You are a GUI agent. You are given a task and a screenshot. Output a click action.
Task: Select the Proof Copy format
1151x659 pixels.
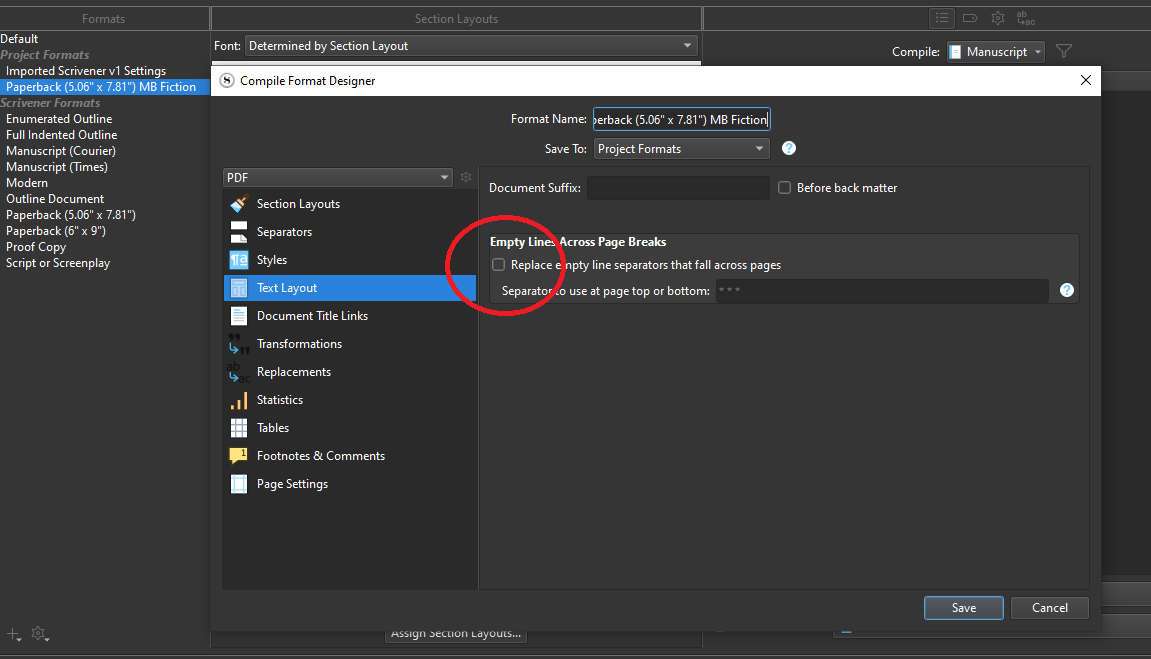[36, 247]
